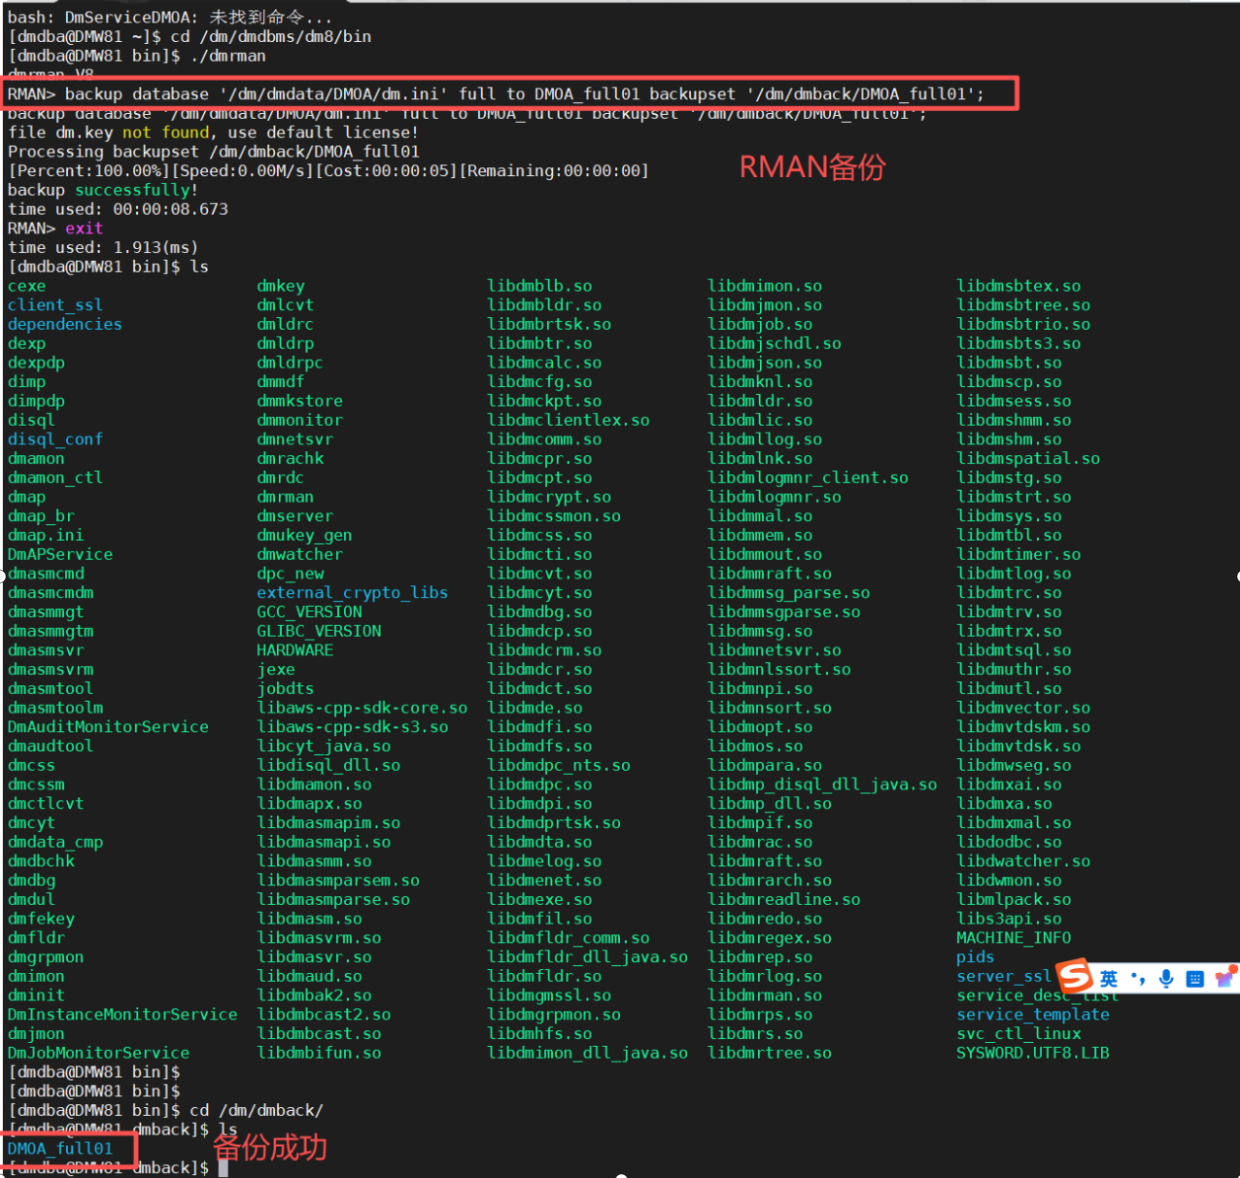Click the 'dmmonitor' executable name
Image resolution: width=1240 pixels, height=1178 pixels.
click(300, 420)
